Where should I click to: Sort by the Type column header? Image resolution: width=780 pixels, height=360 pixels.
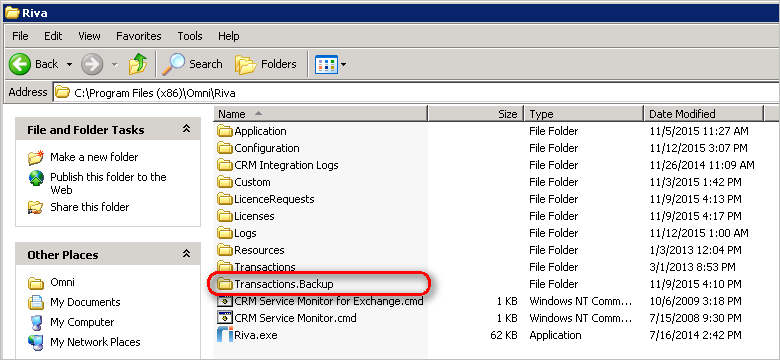click(x=584, y=114)
